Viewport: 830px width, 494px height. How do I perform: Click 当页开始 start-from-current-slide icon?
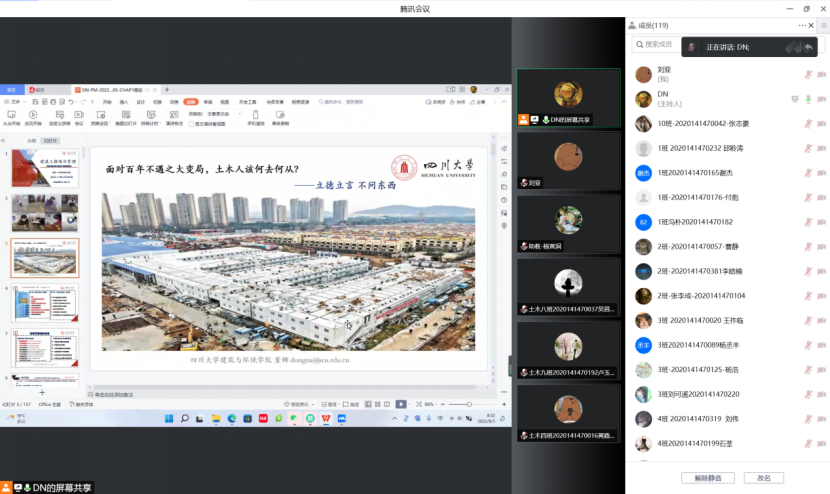(x=33, y=115)
